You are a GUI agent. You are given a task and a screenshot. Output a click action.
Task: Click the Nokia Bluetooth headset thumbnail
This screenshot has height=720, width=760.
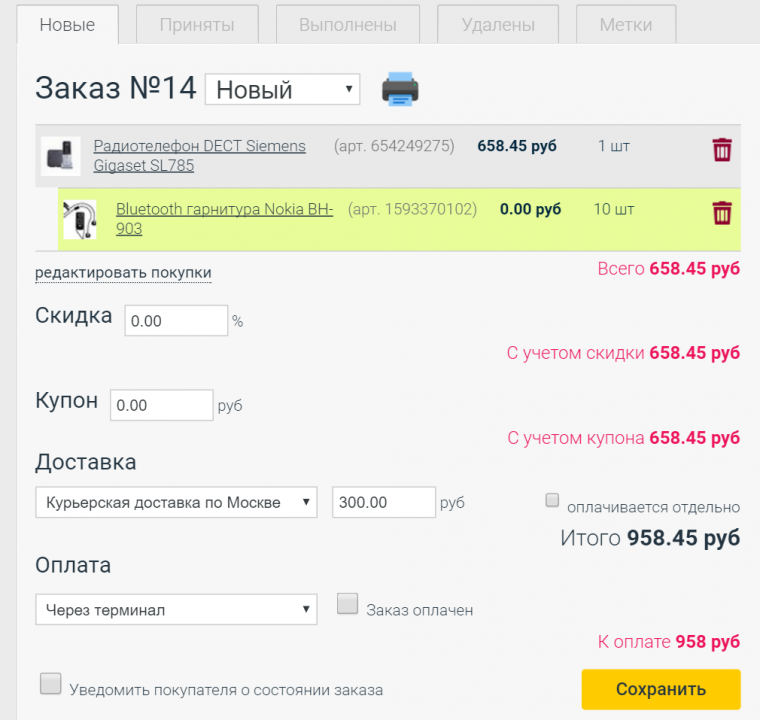coord(79,219)
